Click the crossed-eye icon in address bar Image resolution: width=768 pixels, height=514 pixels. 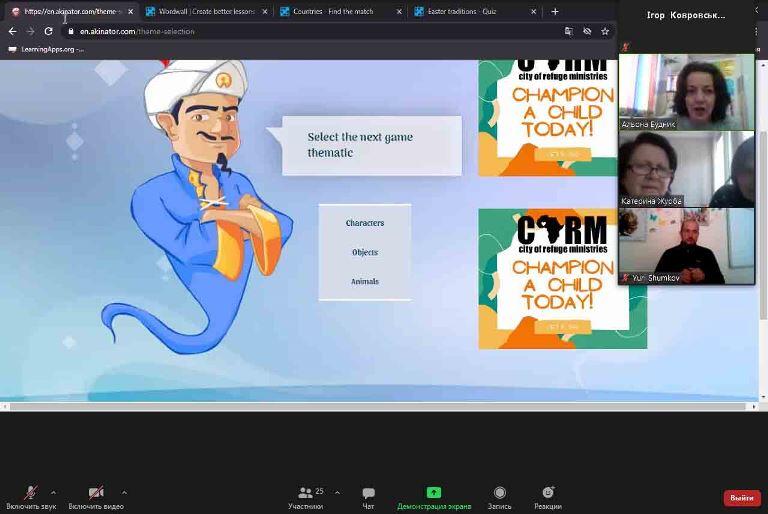click(587, 31)
